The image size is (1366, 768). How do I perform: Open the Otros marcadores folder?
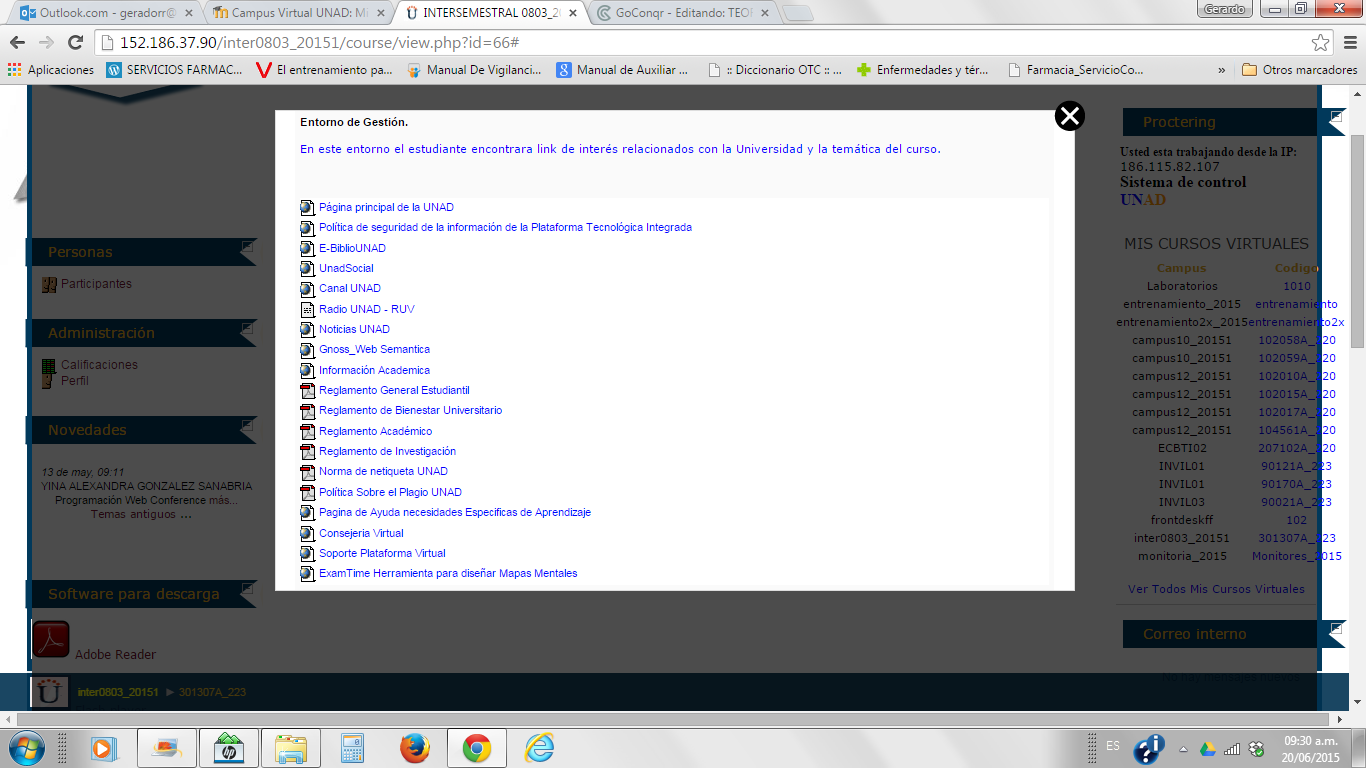click(x=1300, y=70)
